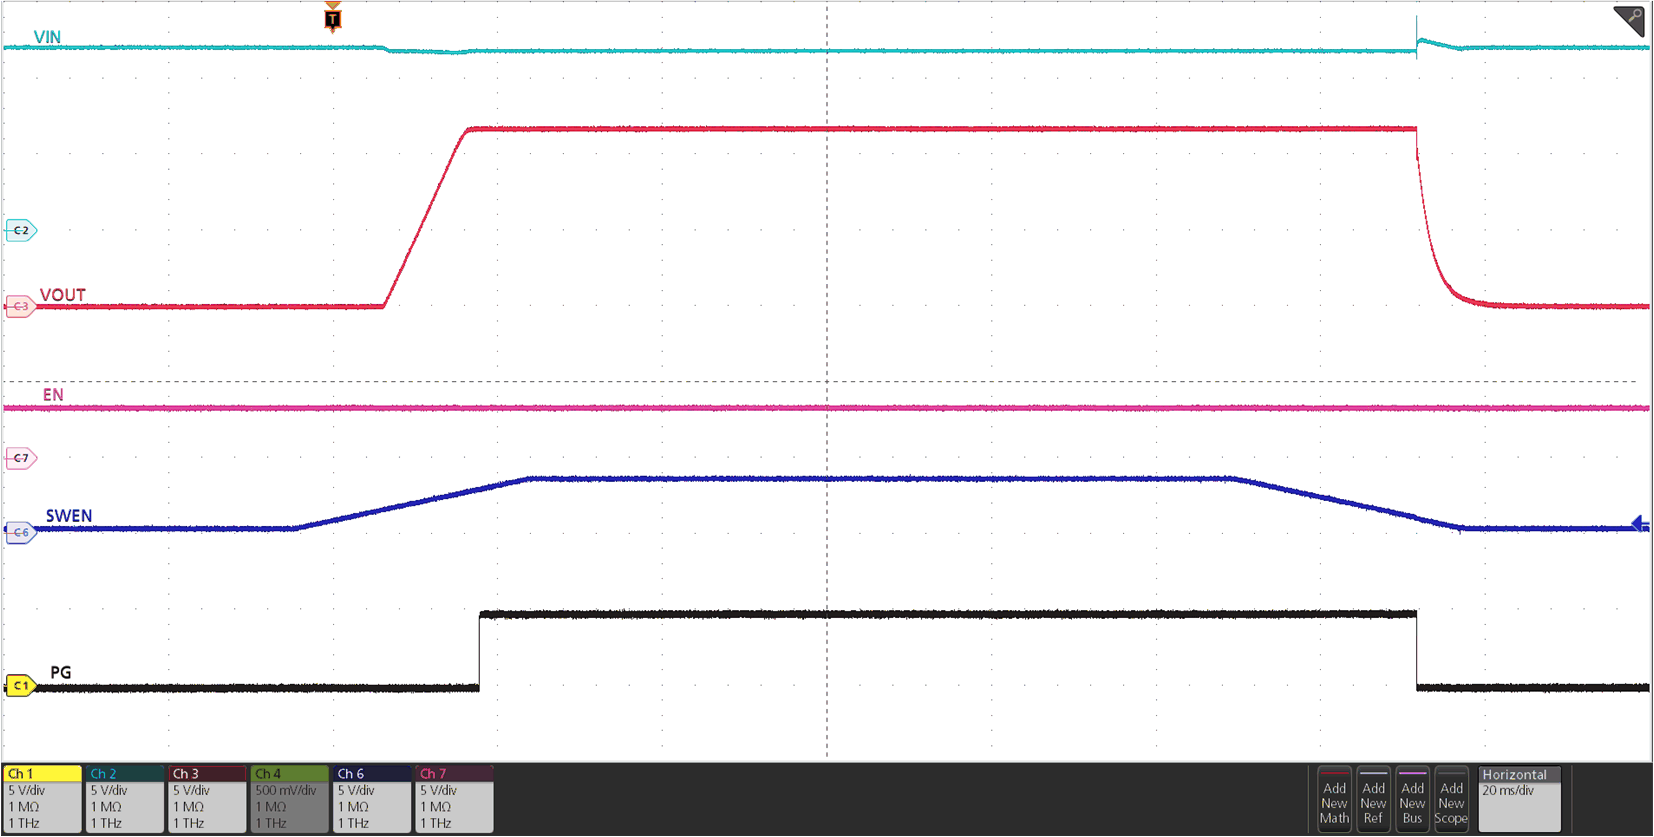Select the C2 waveform handle
Image resolution: width=1654 pixels, height=837 pixels.
[x=21, y=231]
